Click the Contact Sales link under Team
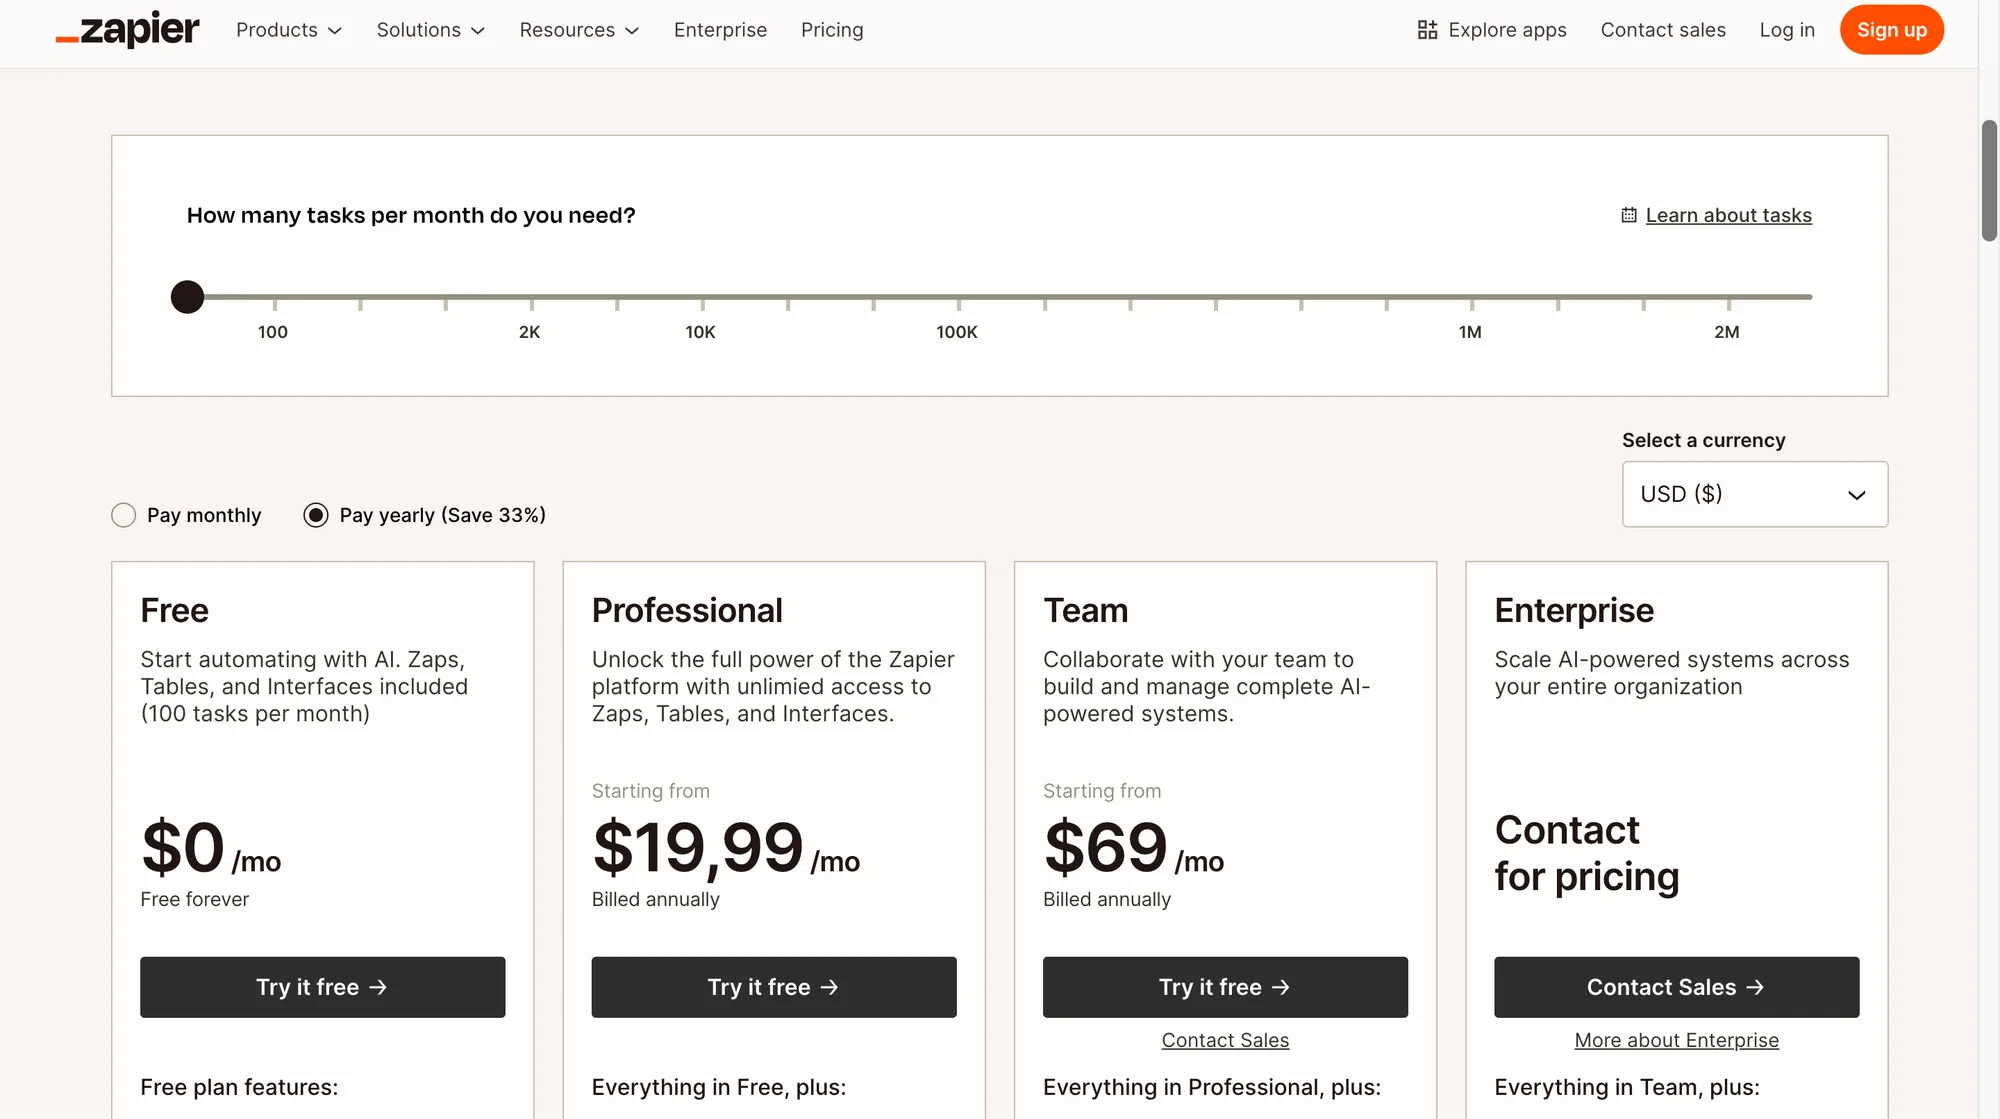The image size is (2000, 1119). [1225, 1040]
